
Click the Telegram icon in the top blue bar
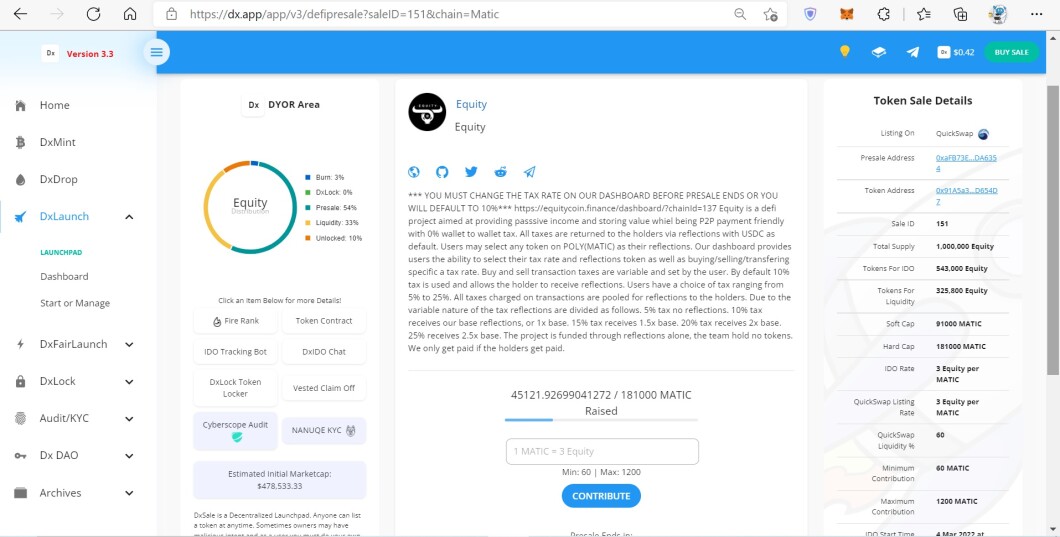pyautogui.click(x=912, y=52)
